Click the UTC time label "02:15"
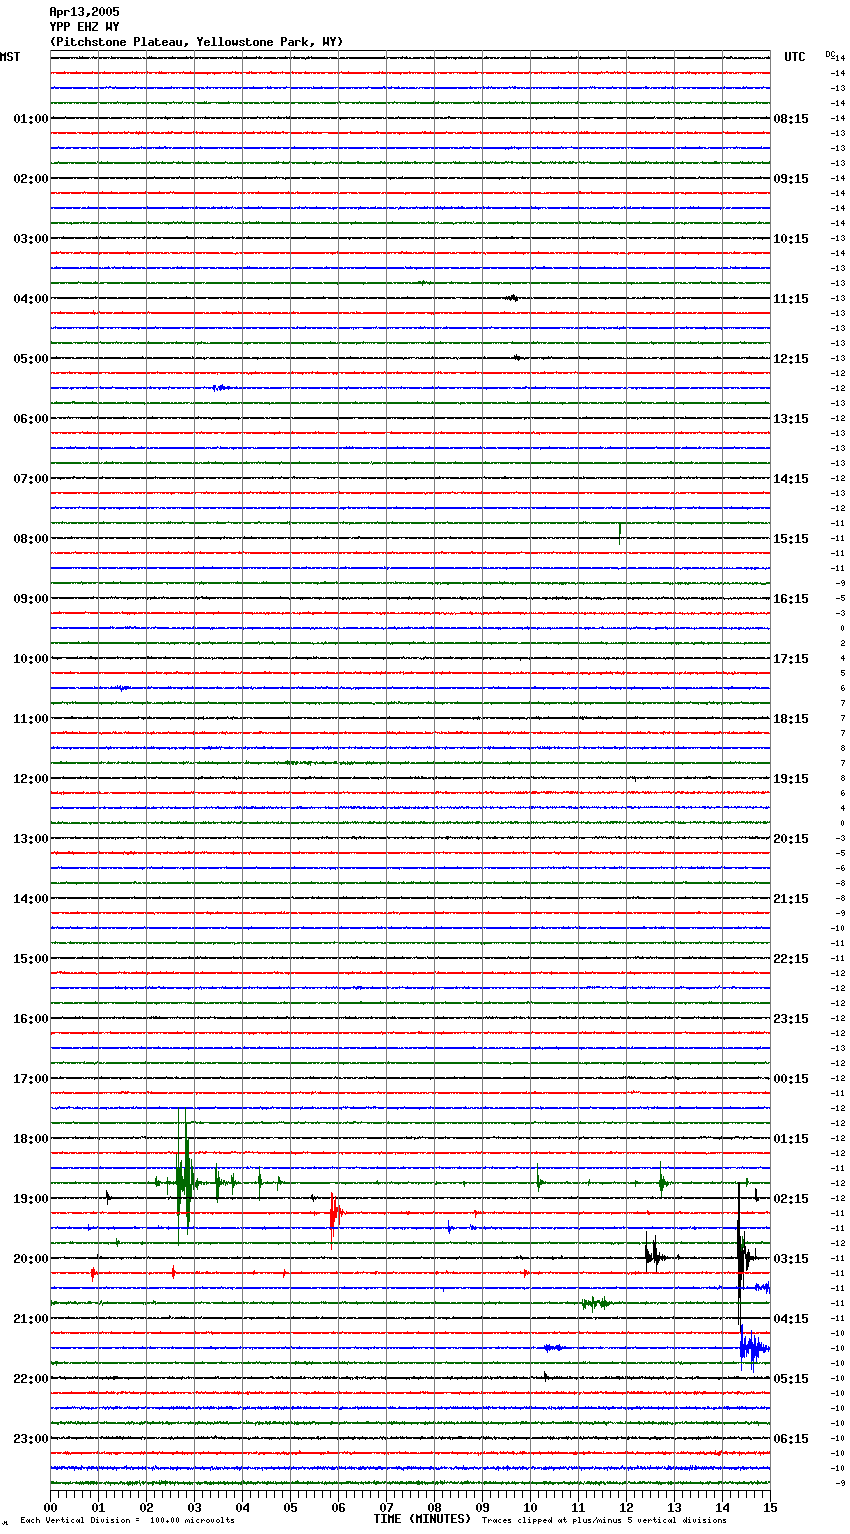Viewport: 850px width, 1534px height. (791, 1199)
